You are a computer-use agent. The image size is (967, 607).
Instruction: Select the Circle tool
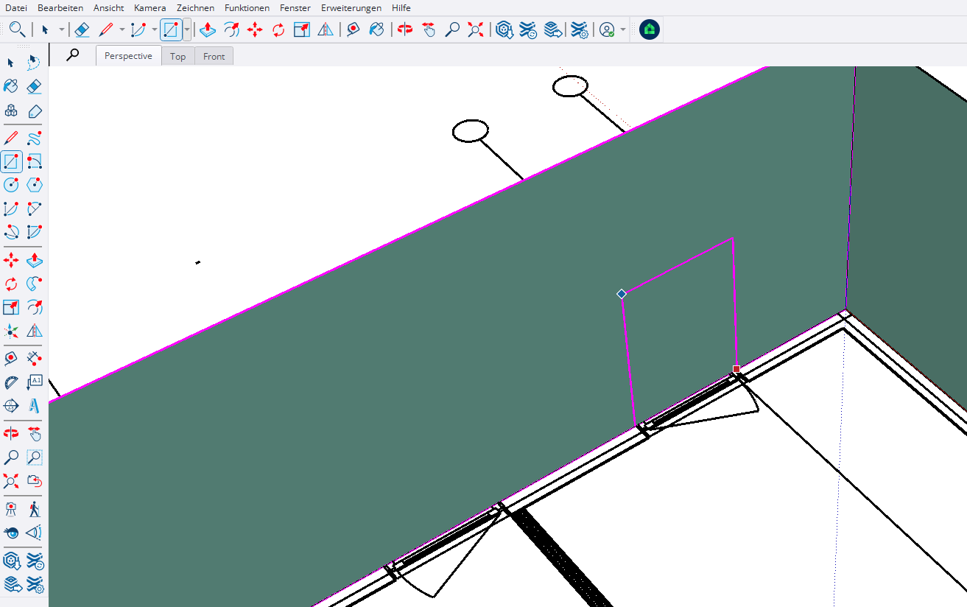(x=11, y=184)
